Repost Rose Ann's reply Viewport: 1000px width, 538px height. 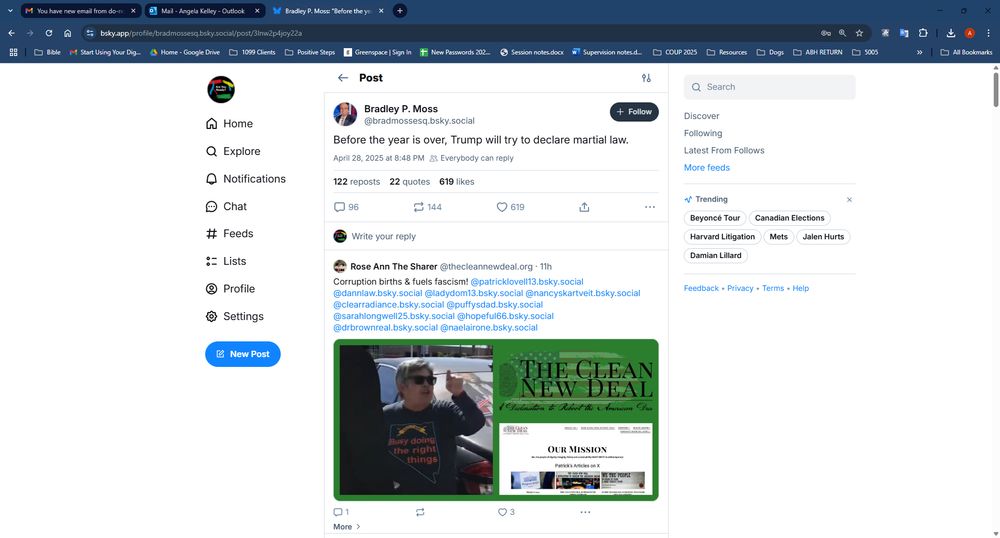(x=420, y=512)
